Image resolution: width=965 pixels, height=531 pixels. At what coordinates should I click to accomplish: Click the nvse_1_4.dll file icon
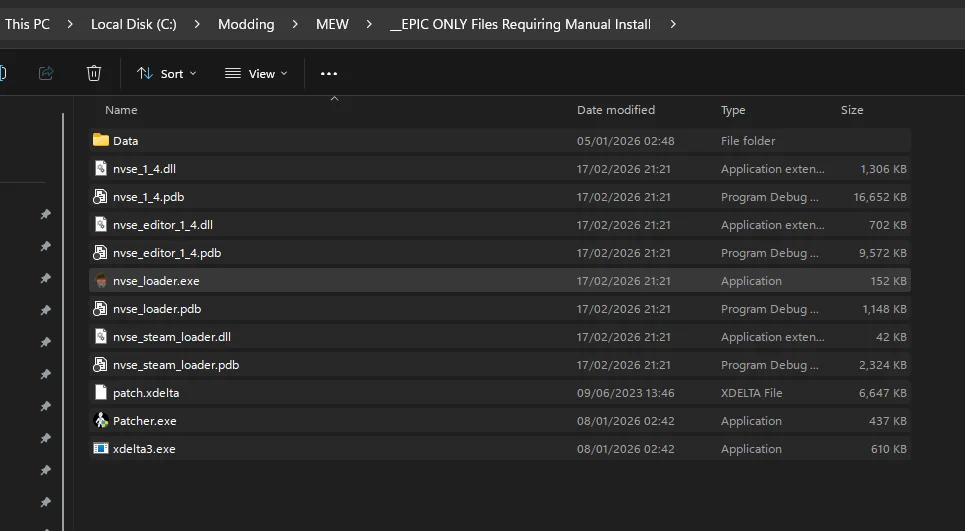click(x=100, y=169)
